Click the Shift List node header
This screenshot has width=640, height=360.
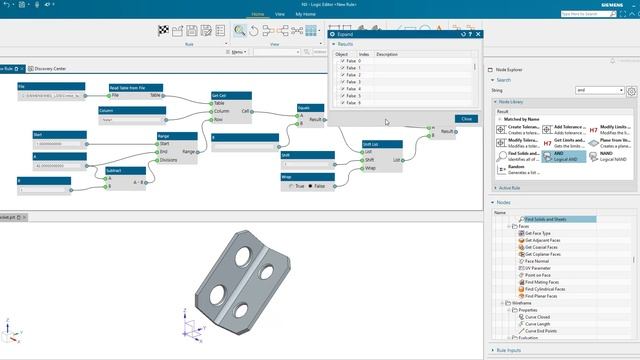382,144
